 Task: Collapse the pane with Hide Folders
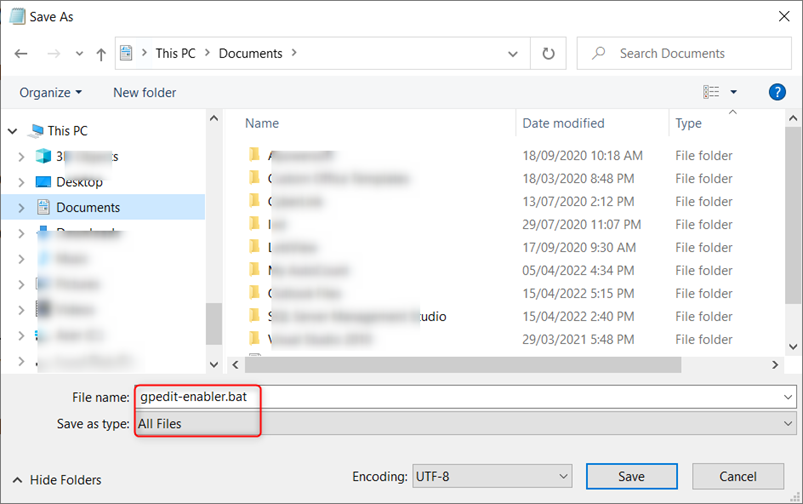57,480
